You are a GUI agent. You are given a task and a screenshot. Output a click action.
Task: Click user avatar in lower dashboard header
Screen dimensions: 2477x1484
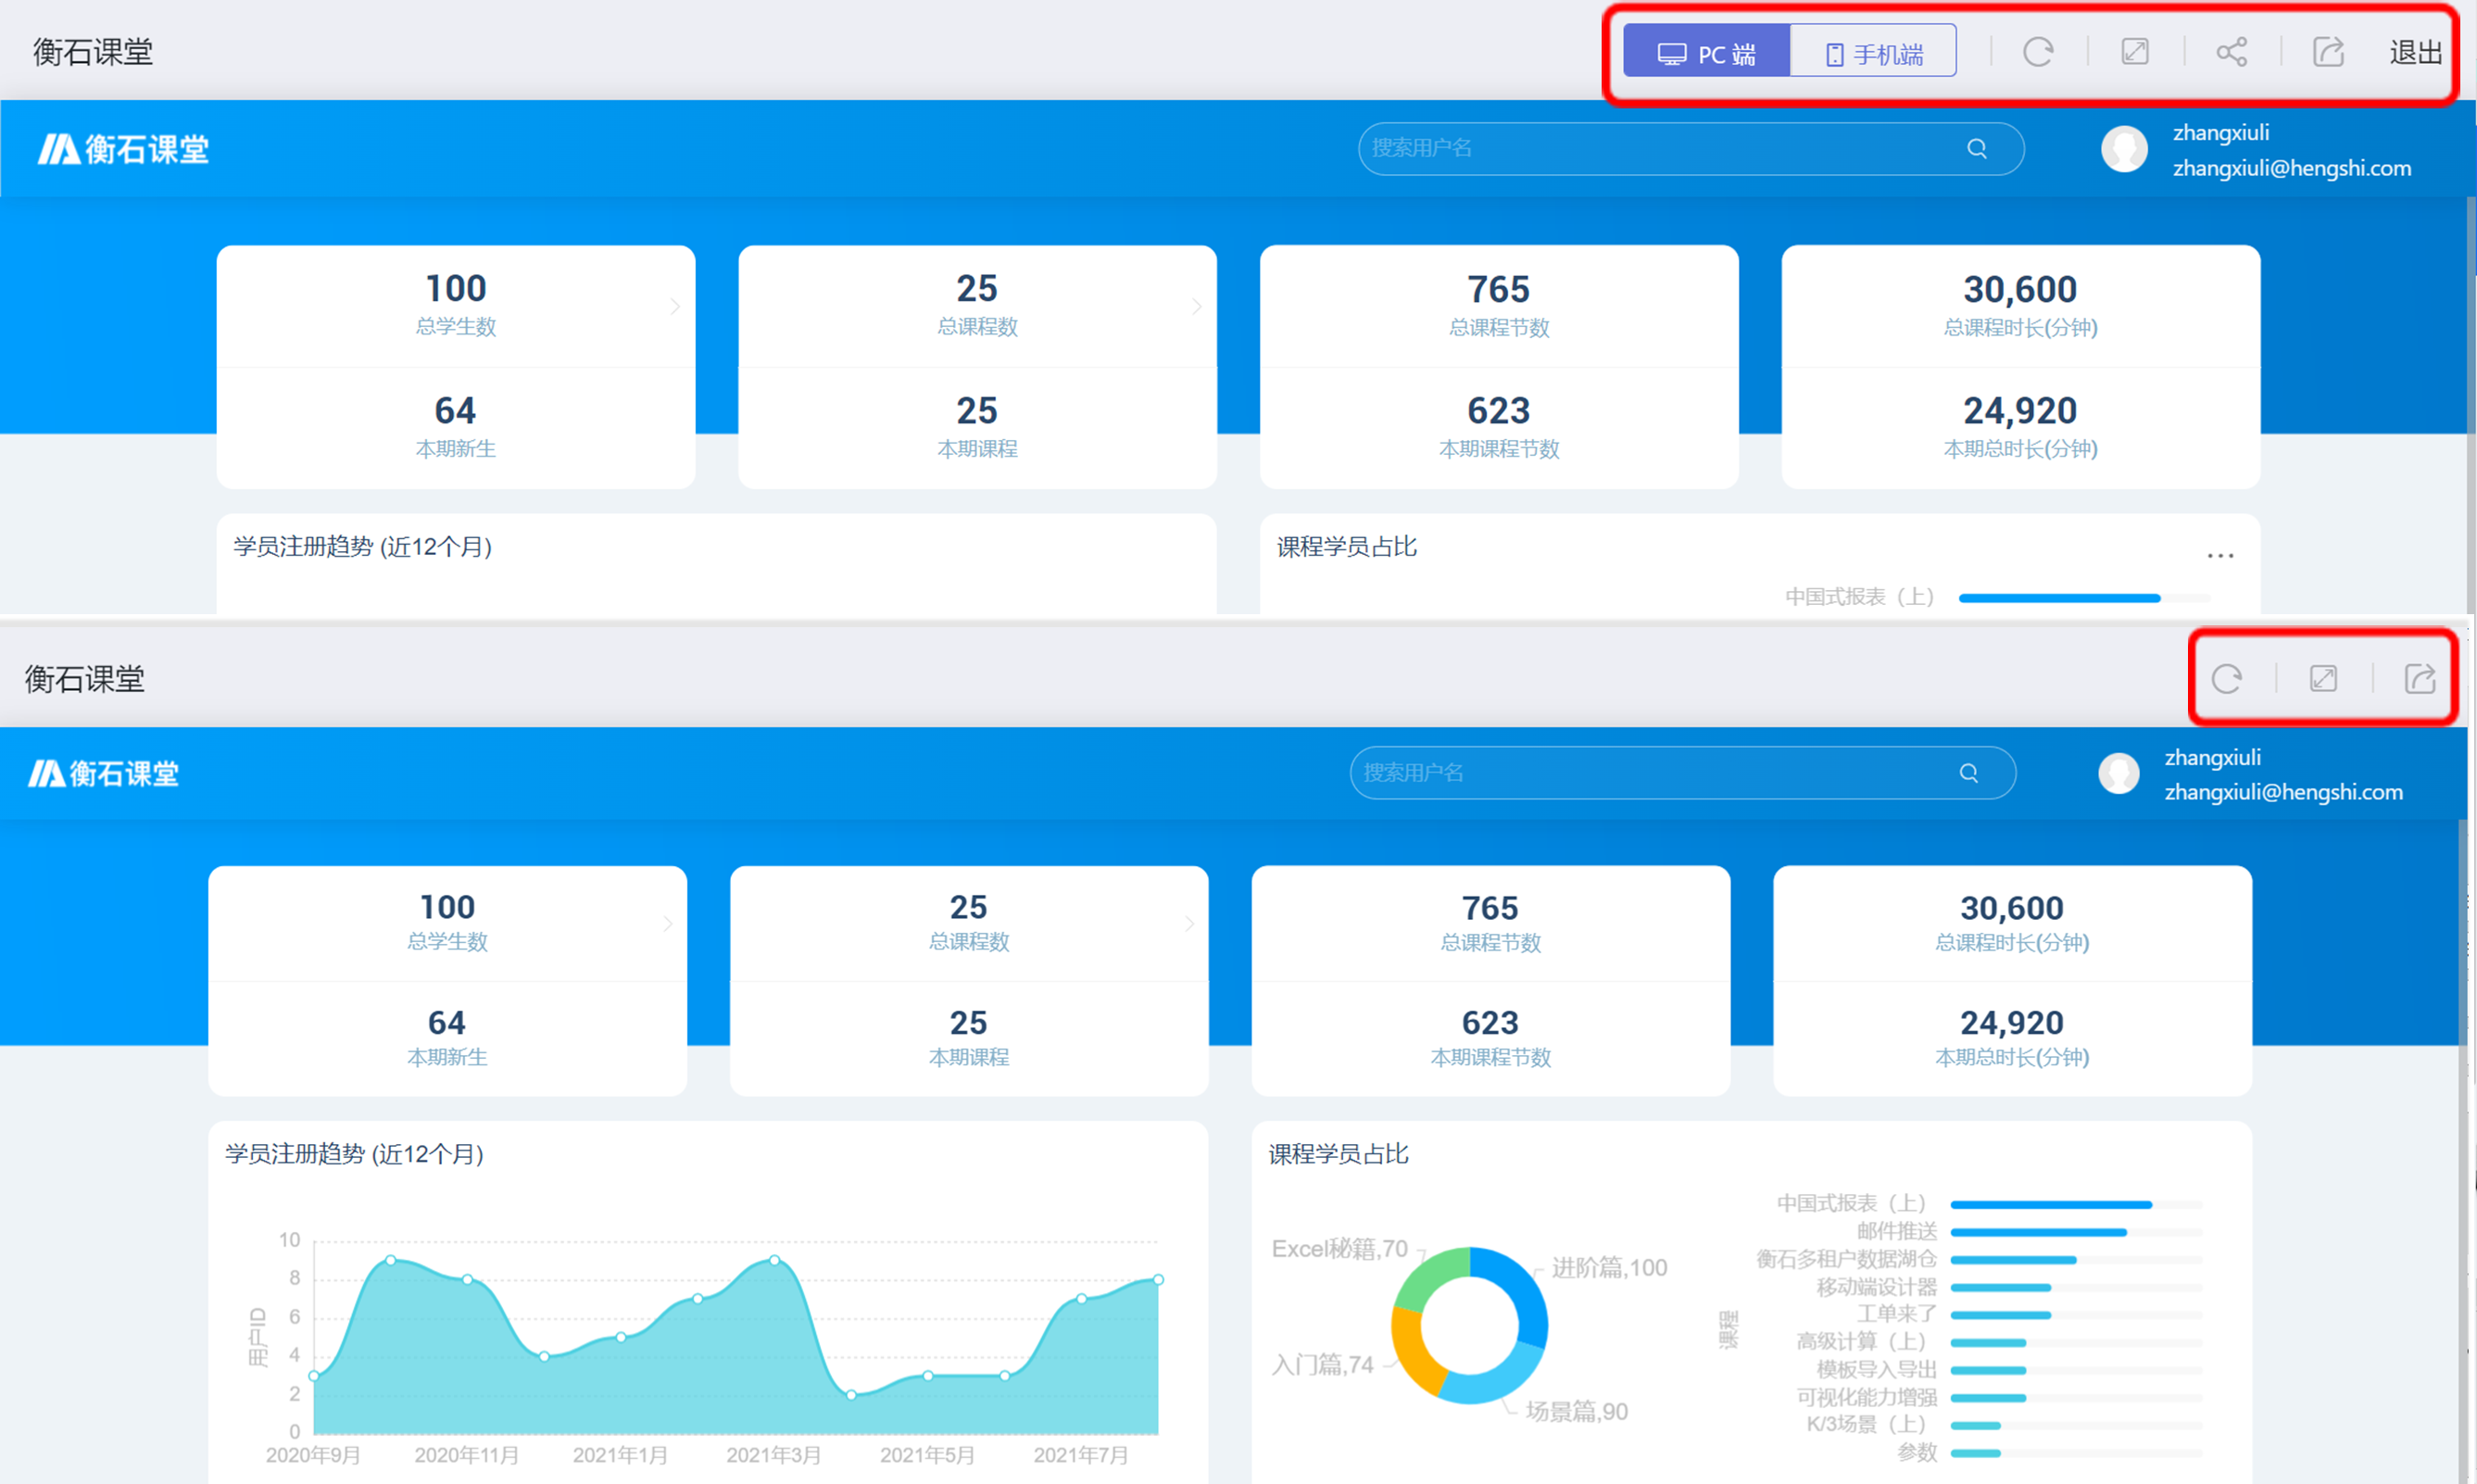[x=2118, y=773]
